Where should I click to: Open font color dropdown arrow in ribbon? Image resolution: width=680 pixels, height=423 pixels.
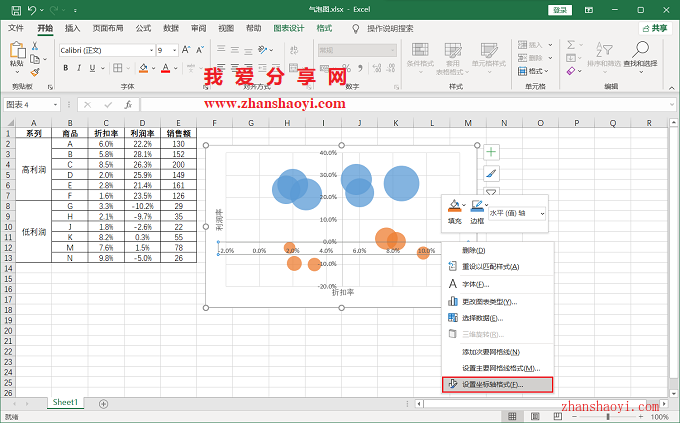coord(176,69)
